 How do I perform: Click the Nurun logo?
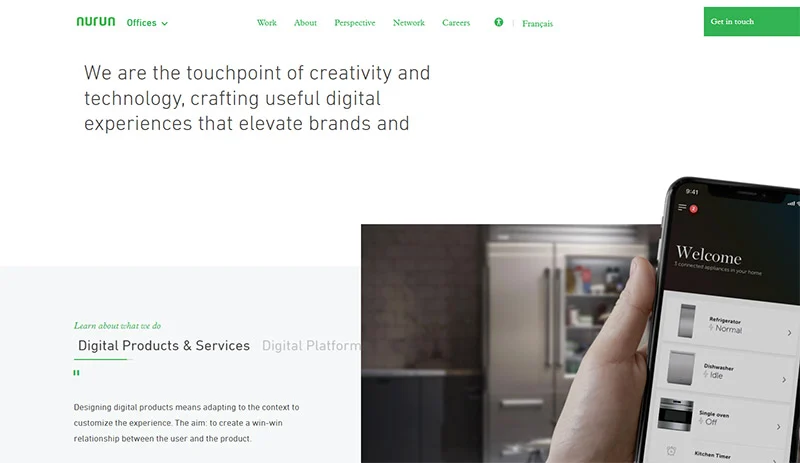tap(96, 21)
